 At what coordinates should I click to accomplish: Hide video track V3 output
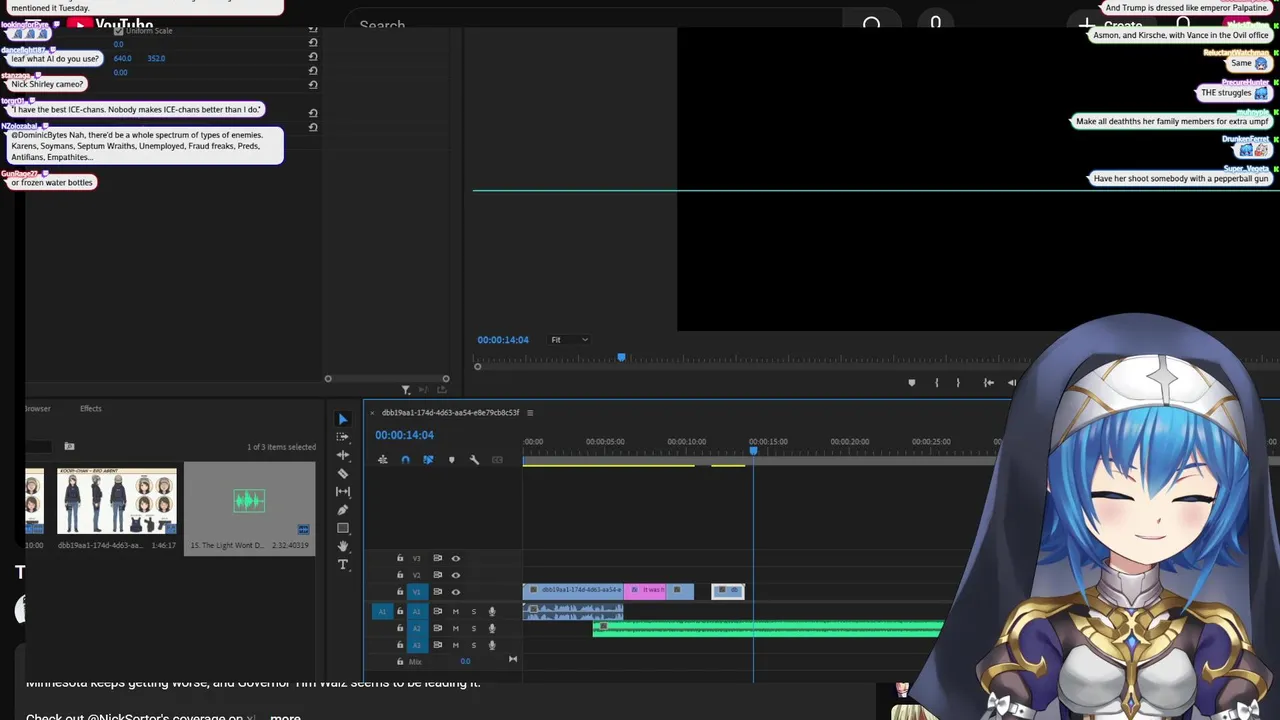(456, 558)
